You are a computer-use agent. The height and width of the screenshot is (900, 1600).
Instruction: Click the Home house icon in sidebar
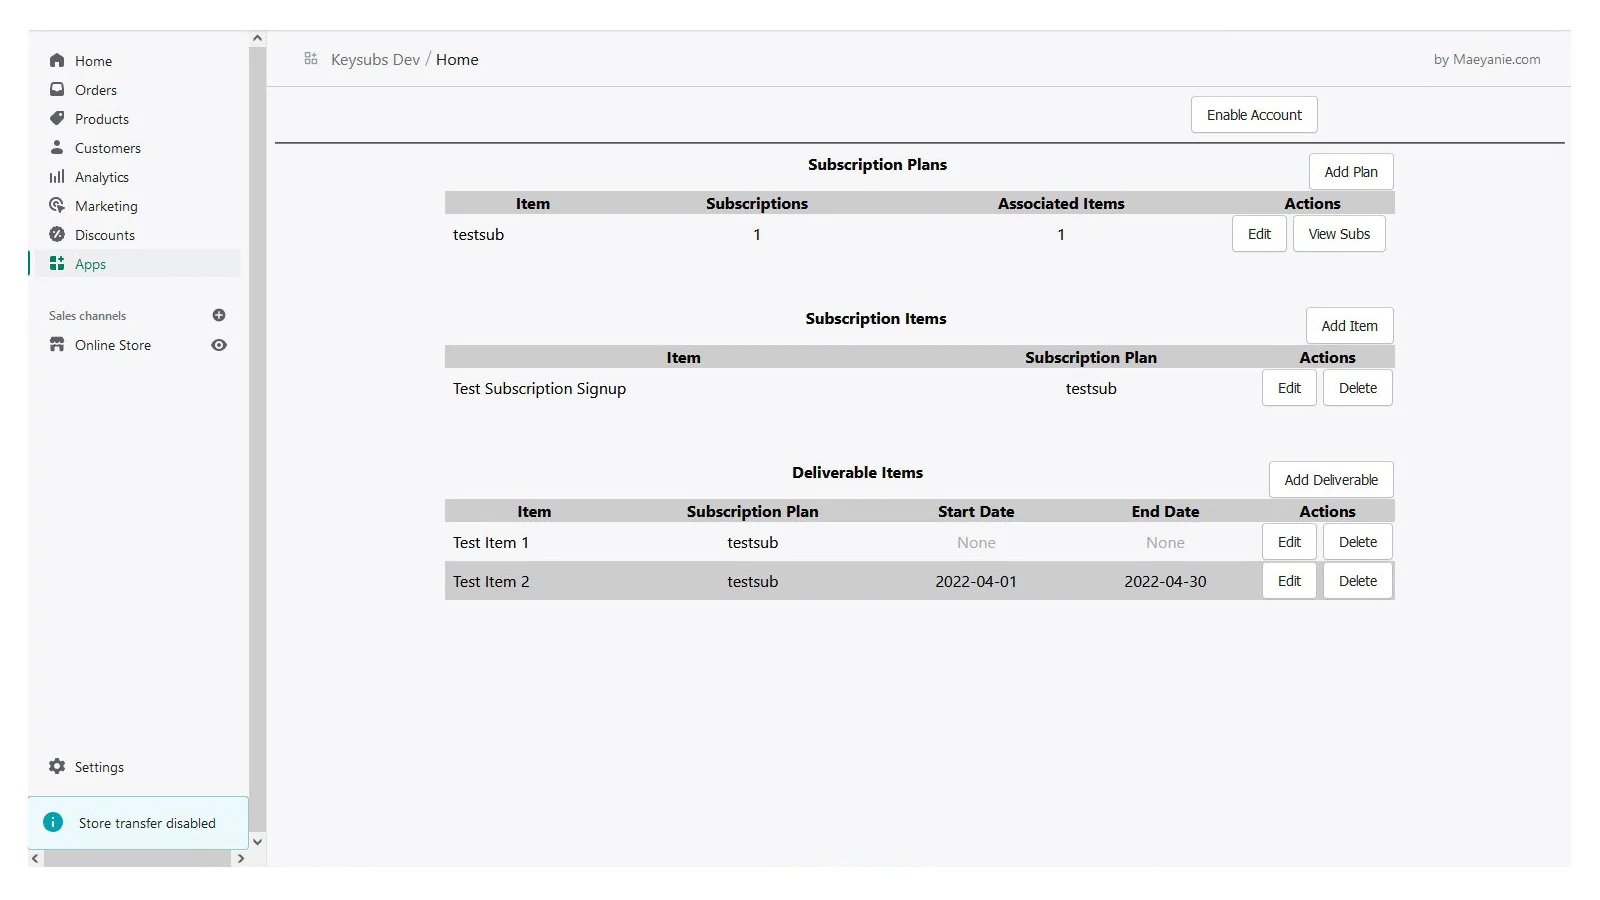[x=57, y=60]
